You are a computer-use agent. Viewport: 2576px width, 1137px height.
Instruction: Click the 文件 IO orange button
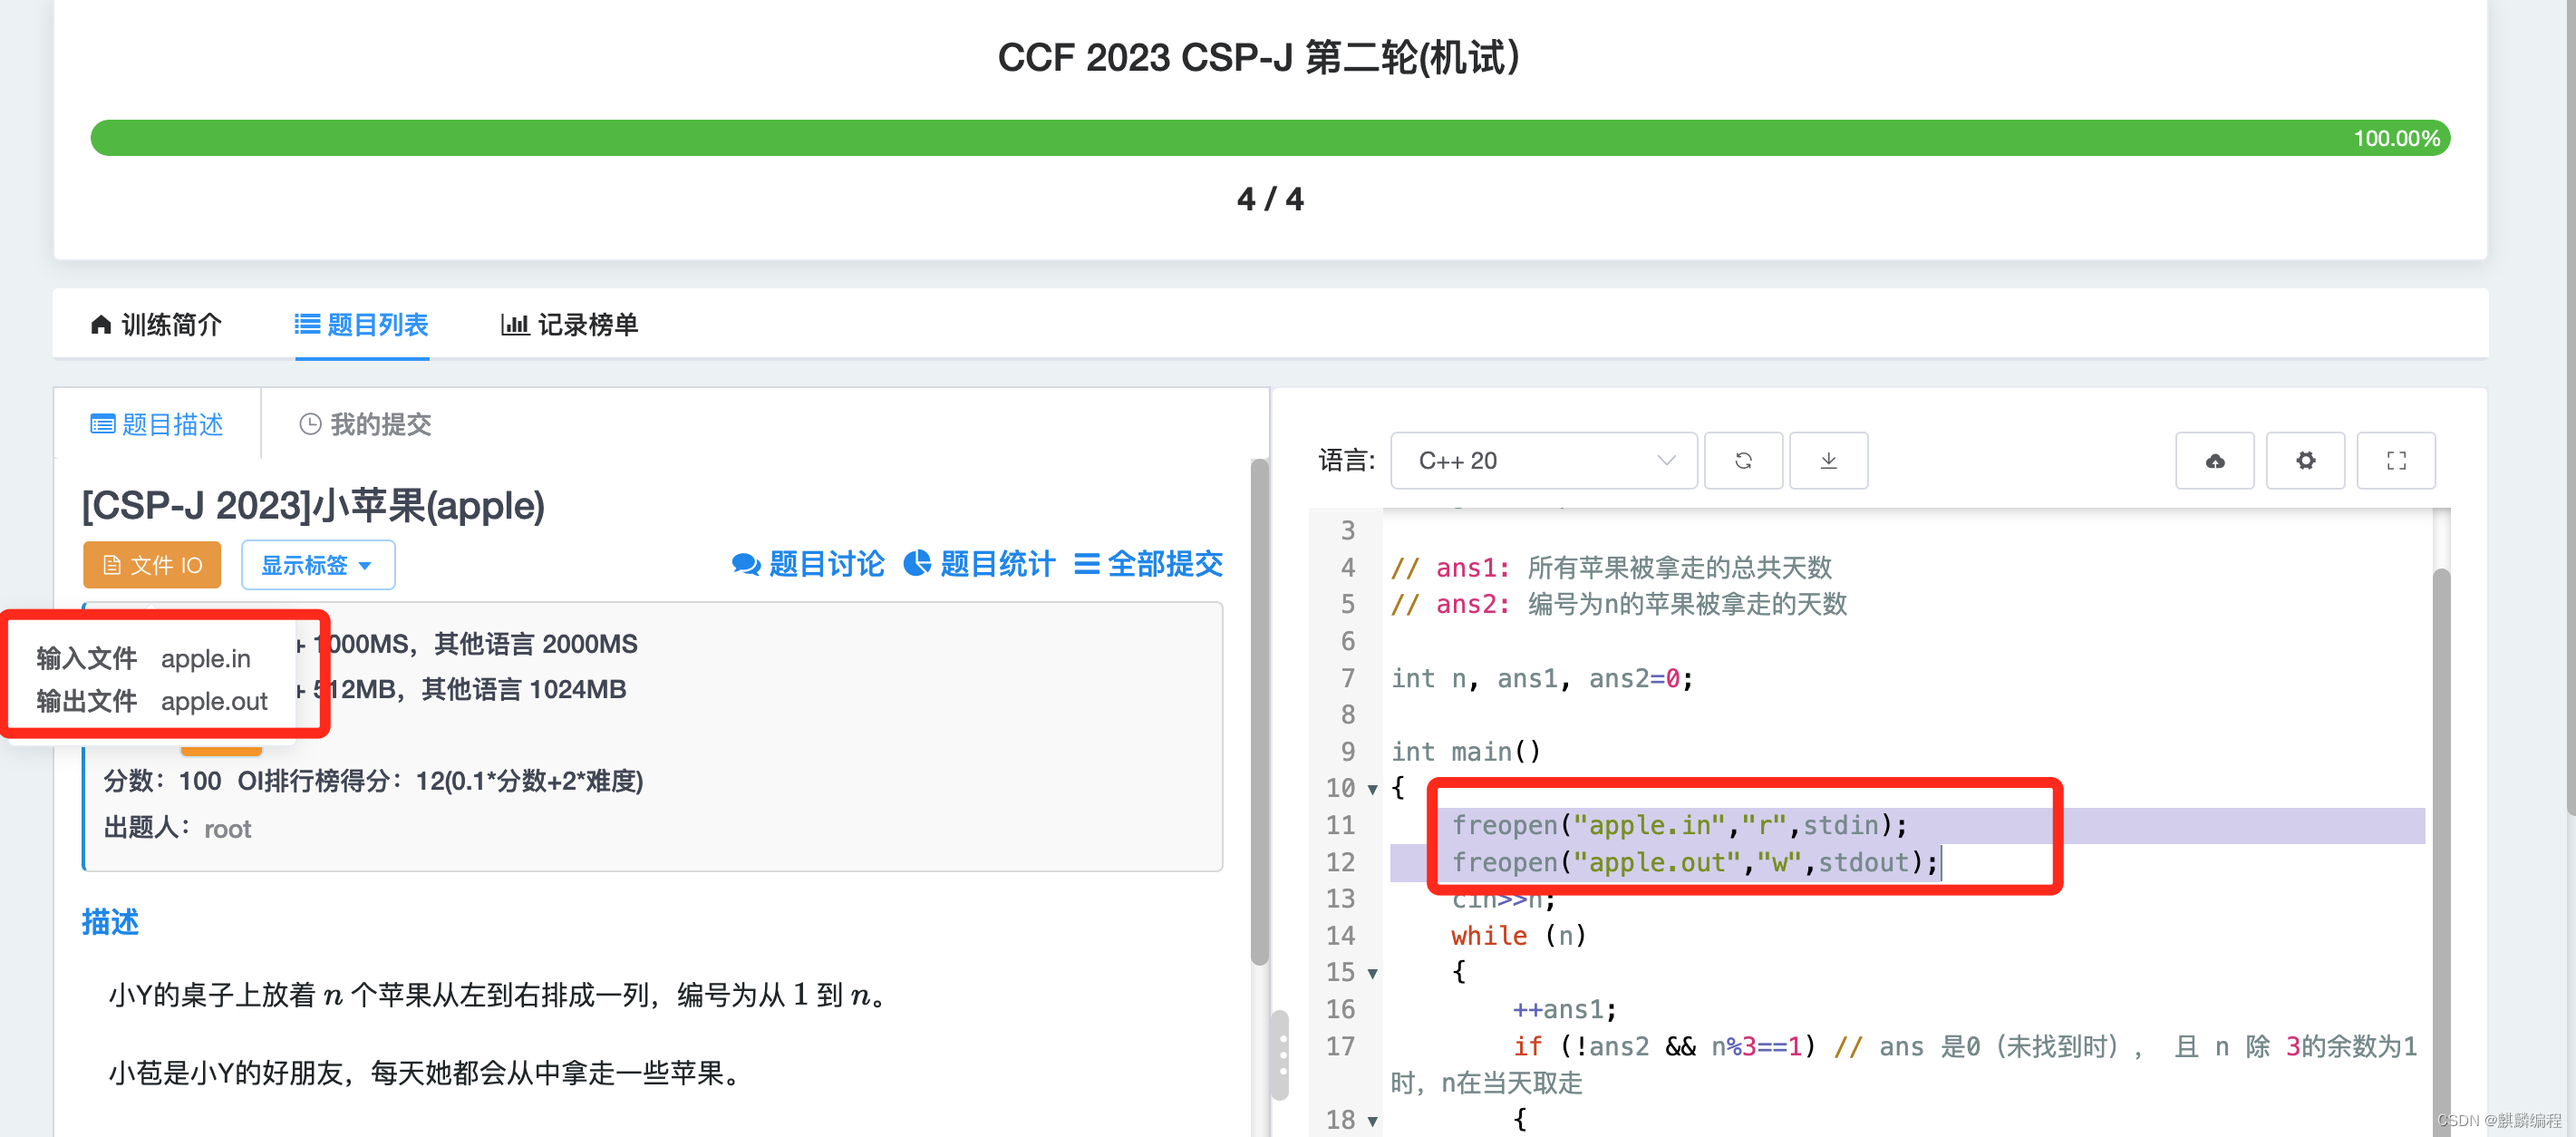point(152,565)
